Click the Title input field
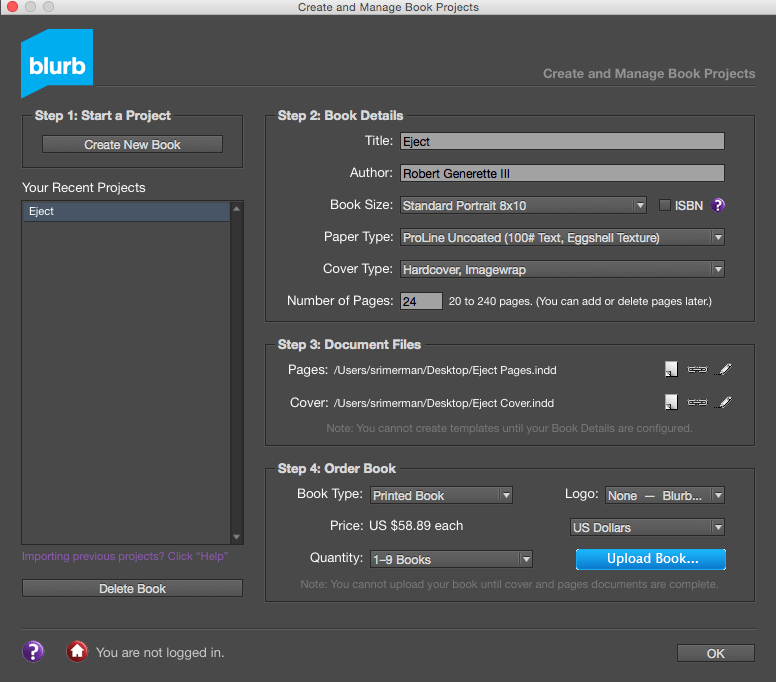 [562, 141]
